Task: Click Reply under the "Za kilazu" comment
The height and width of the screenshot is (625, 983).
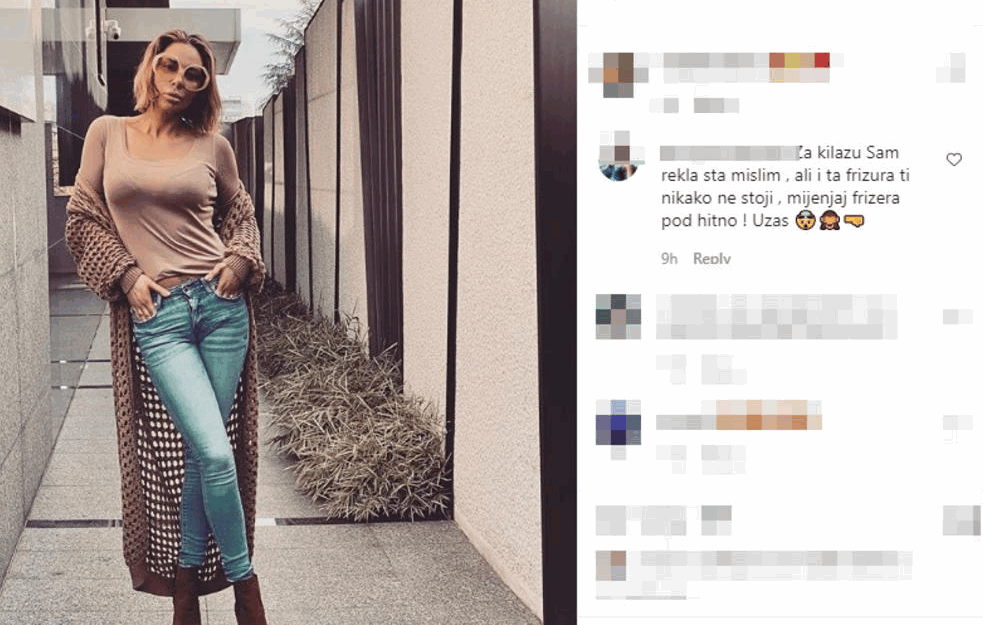Action: pos(712,258)
